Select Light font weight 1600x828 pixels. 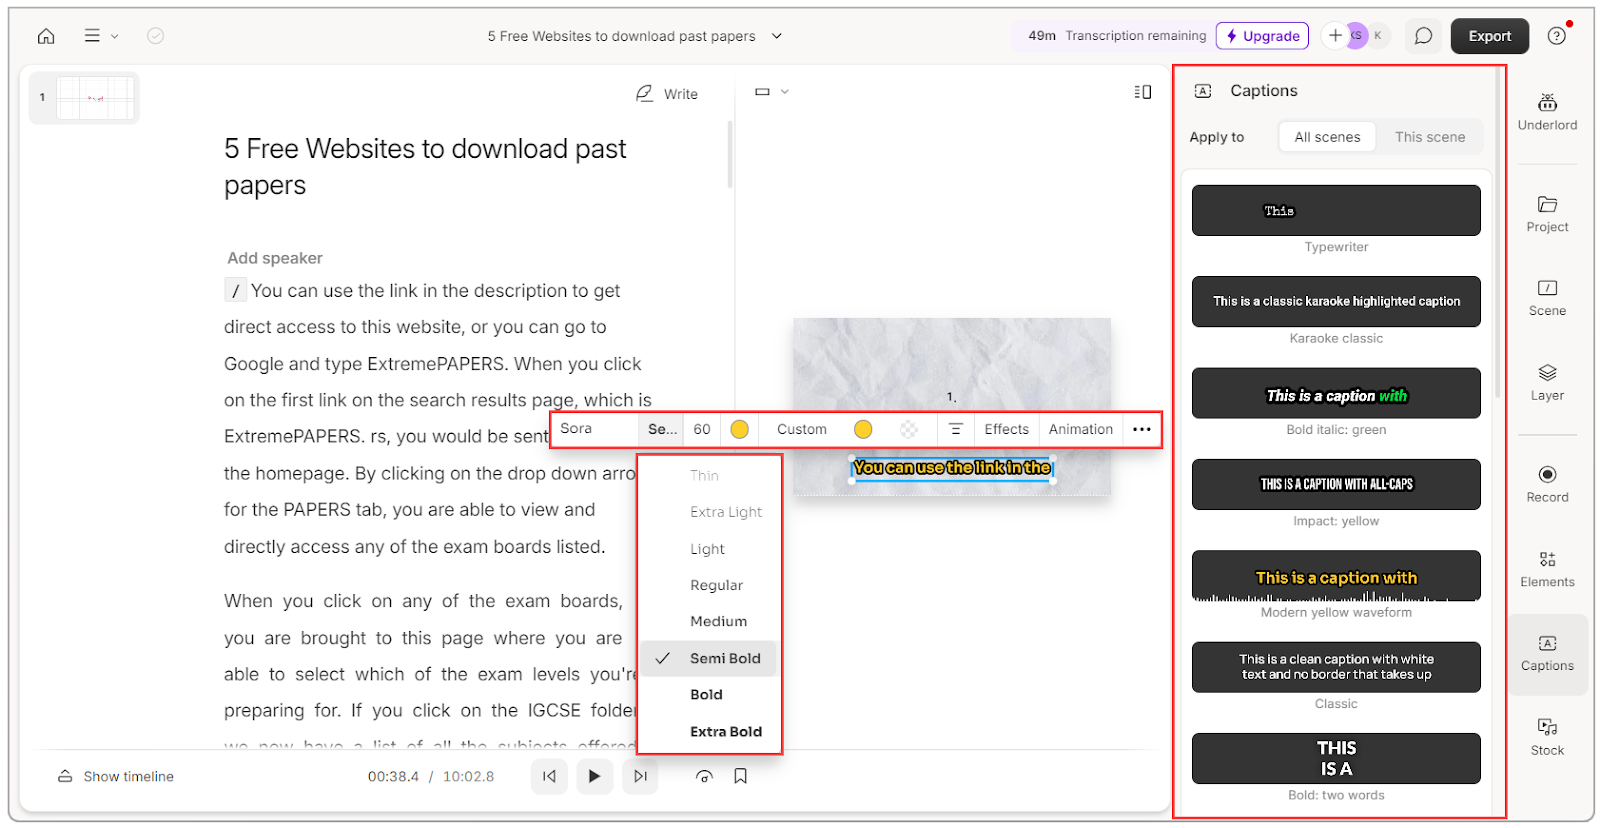pos(709,549)
